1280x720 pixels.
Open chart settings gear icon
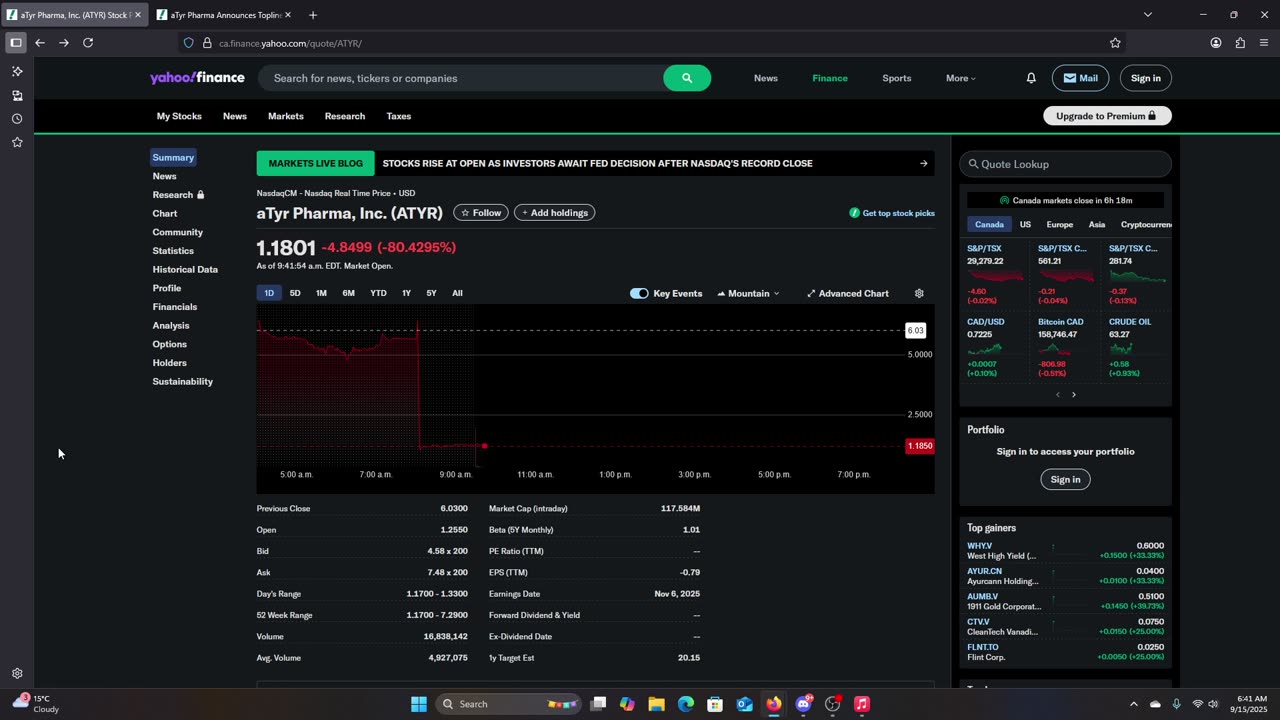[x=919, y=293]
